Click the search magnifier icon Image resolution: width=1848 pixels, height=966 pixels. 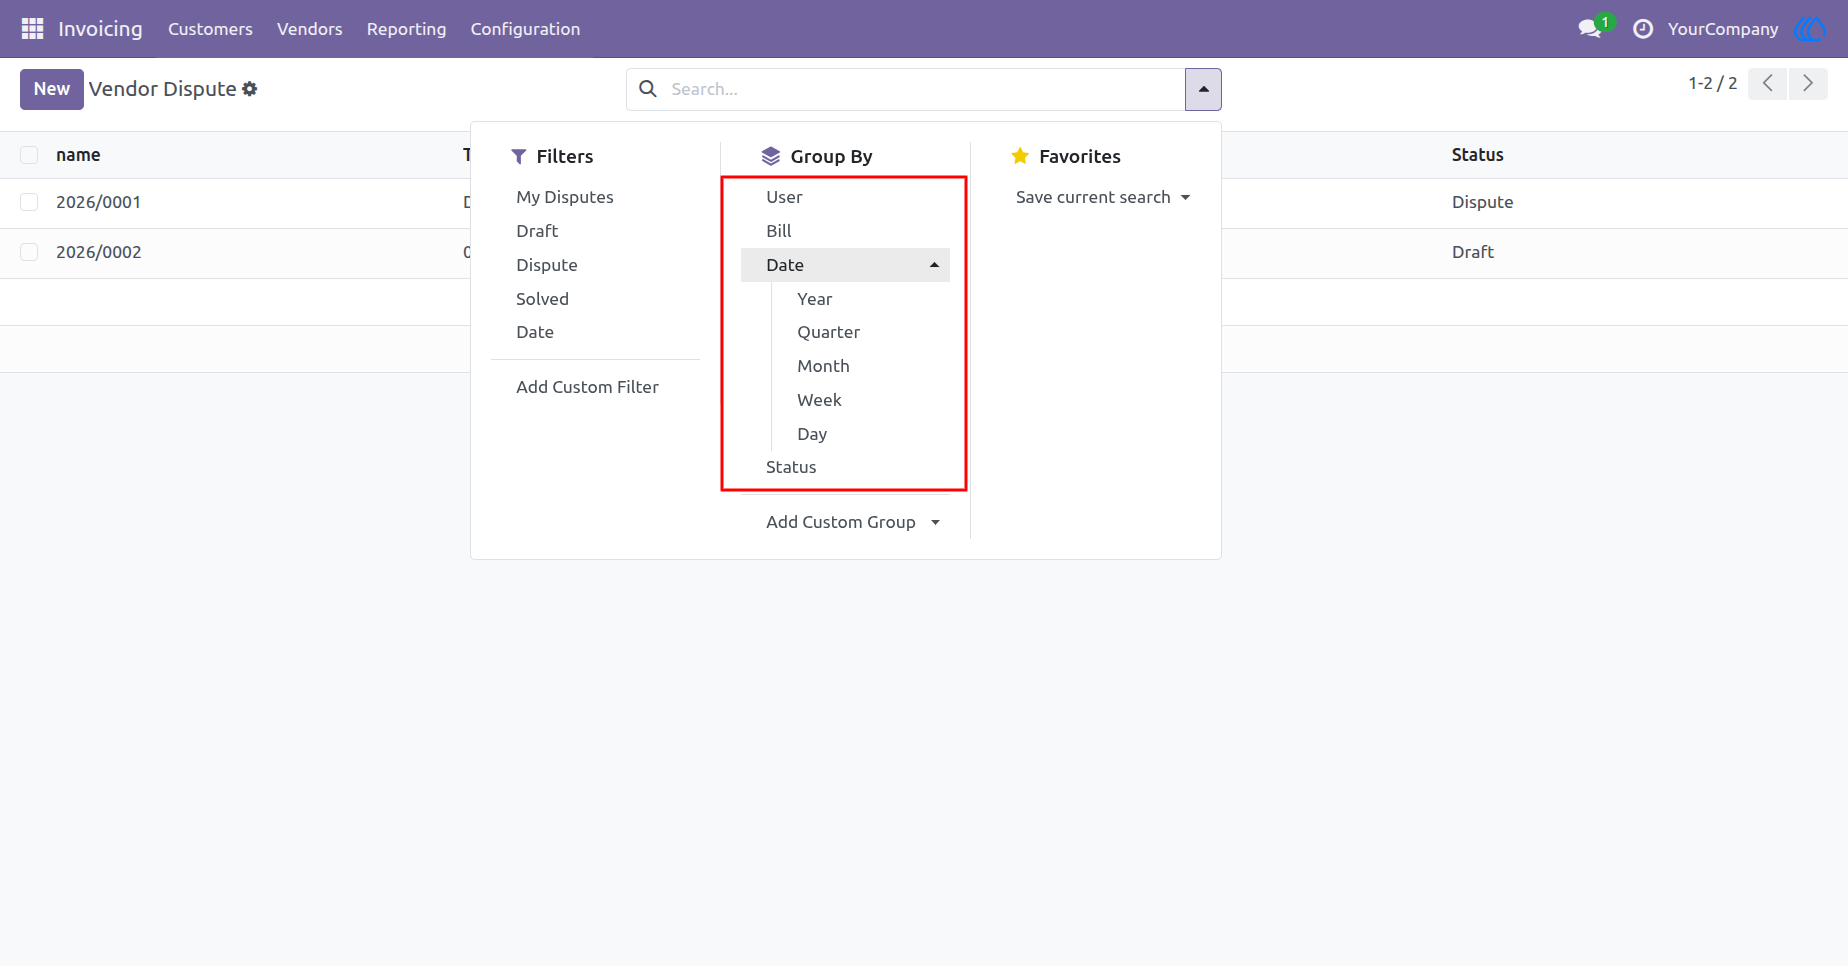(648, 89)
